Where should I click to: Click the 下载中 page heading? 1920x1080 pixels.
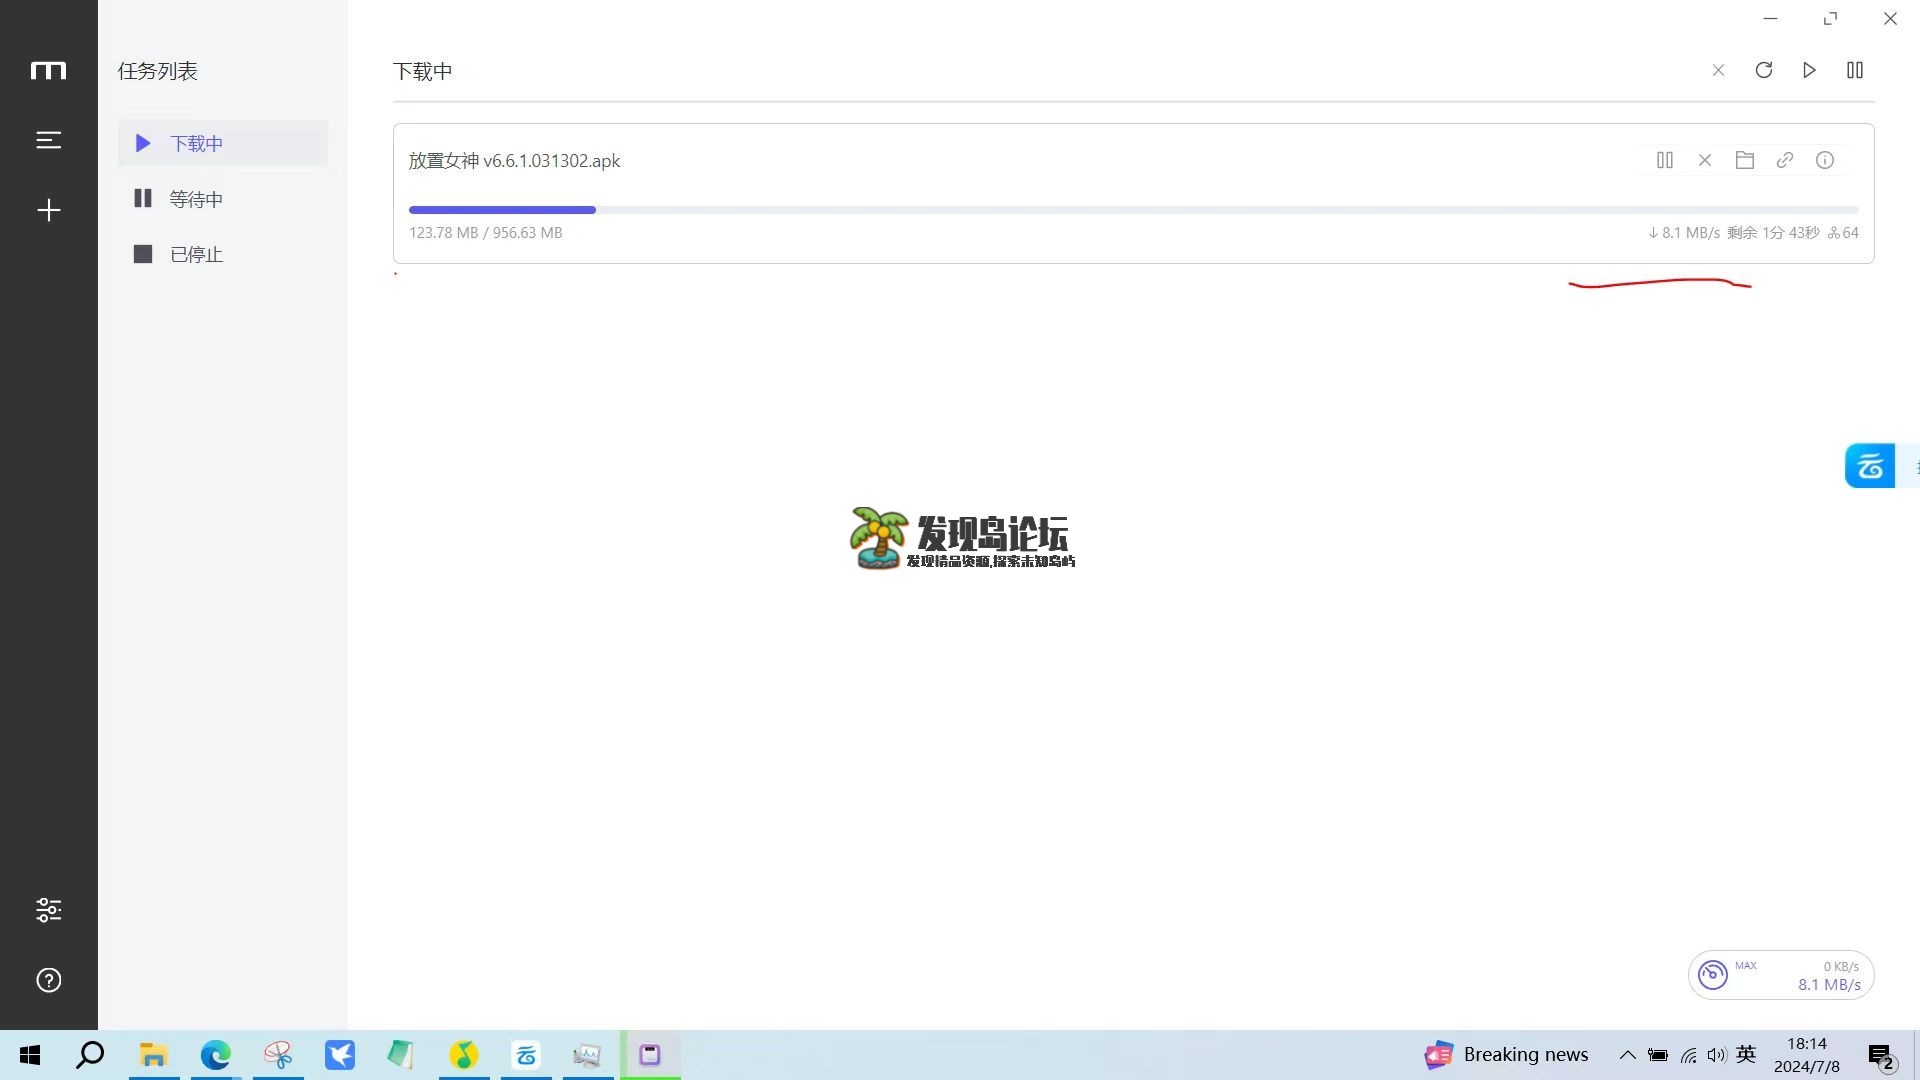[x=423, y=71]
